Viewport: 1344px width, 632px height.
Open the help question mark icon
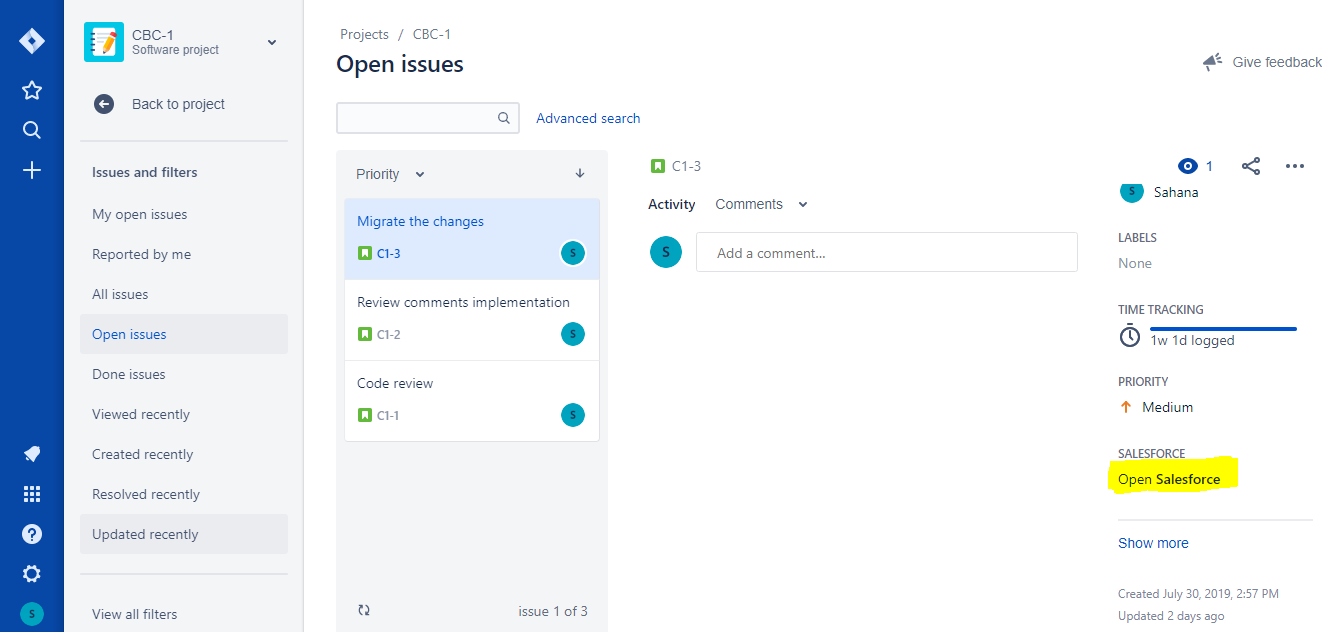point(32,534)
